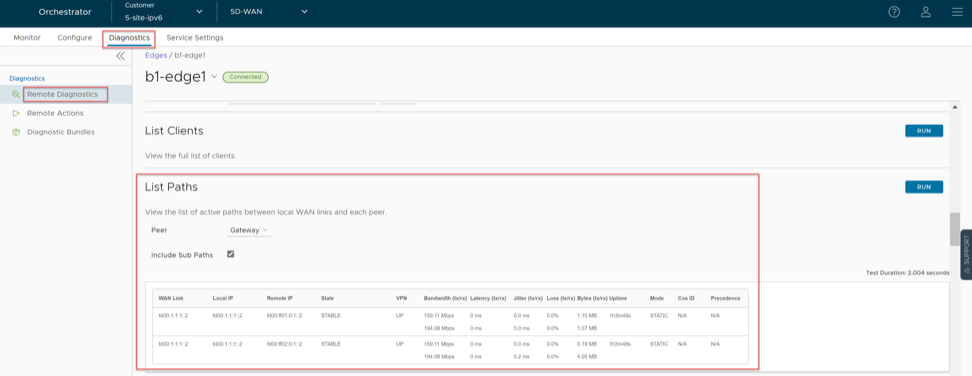Toggle the Include Sub Paths checkbox
Viewport: 972px width, 376px height.
231,254
